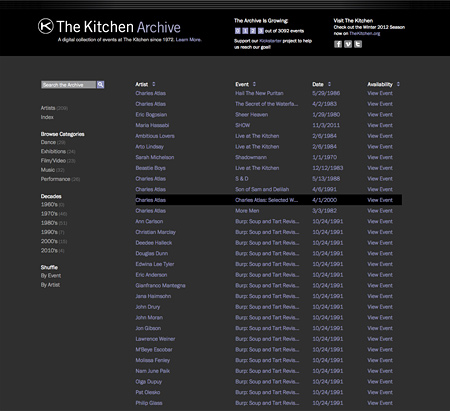Visit TheKitchen.org link
This screenshot has height=411, width=450.
click(365, 33)
